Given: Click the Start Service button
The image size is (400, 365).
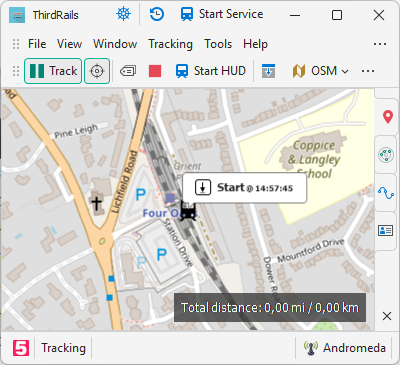Looking at the screenshot, I should [222, 14].
